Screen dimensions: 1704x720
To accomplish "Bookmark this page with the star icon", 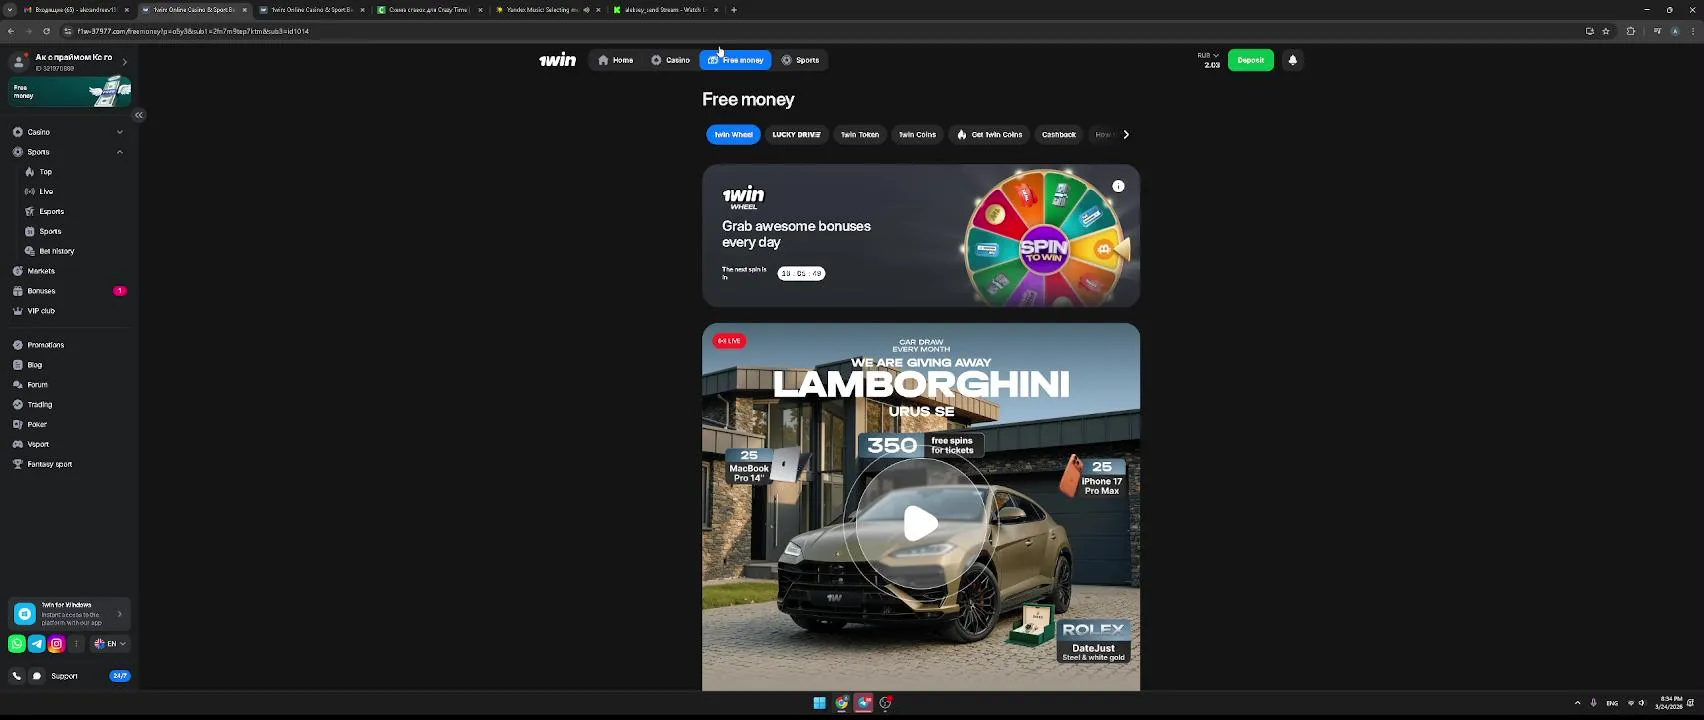I will click(1606, 31).
